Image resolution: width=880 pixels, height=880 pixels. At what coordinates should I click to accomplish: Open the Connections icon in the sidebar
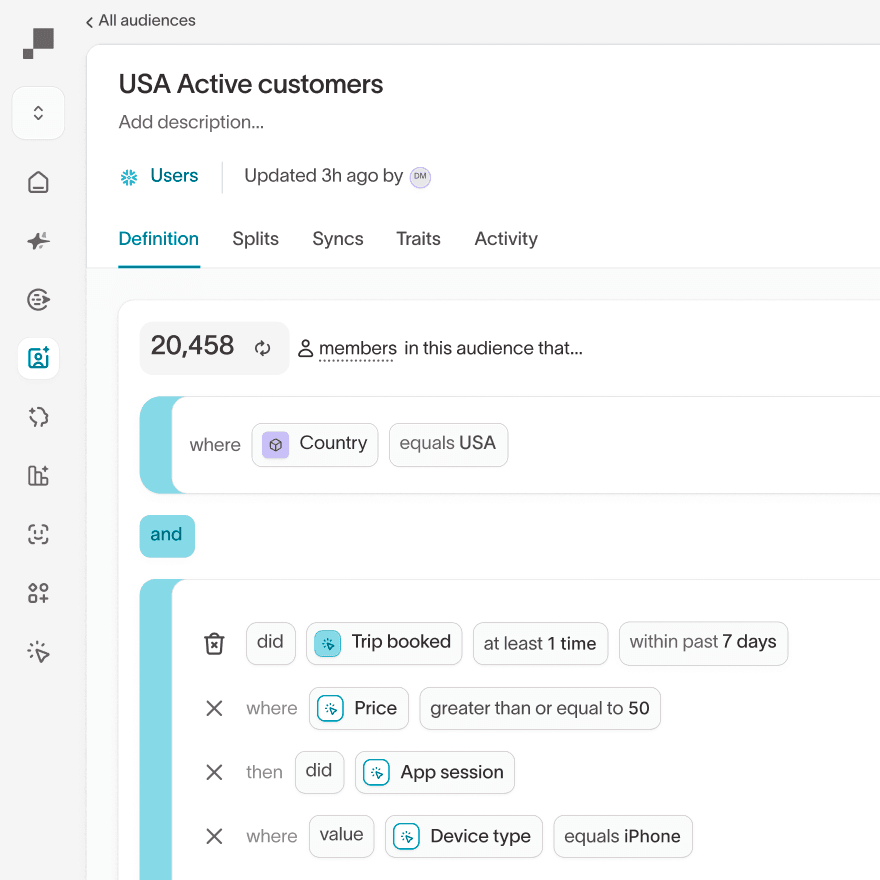pos(38,299)
